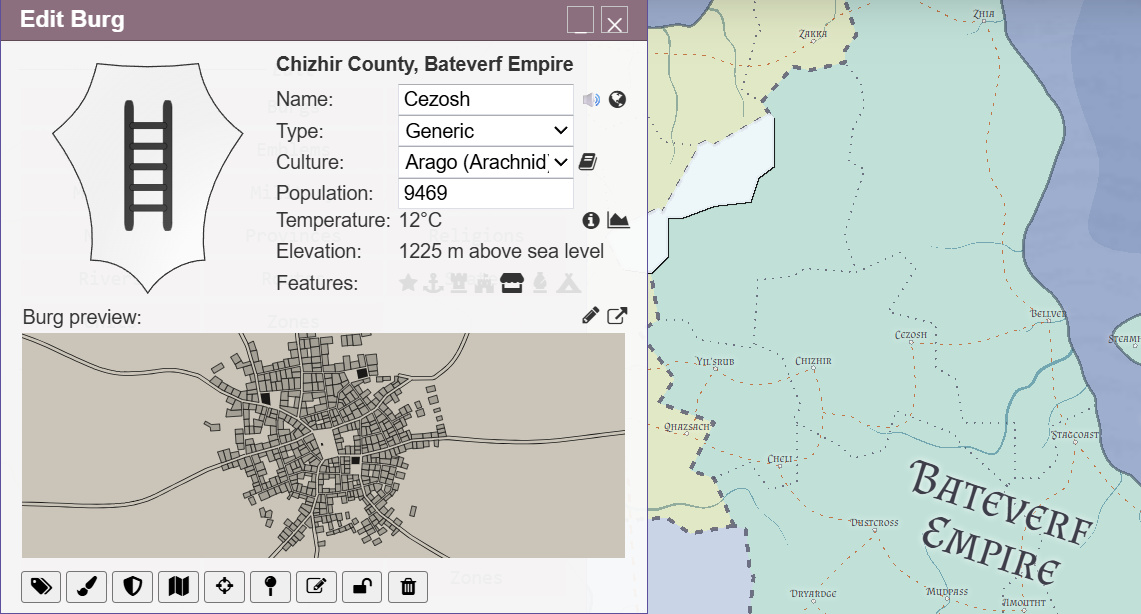Select Chcli burg label on map
This screenshot has height=614, width=1141.
pos(779,459)
